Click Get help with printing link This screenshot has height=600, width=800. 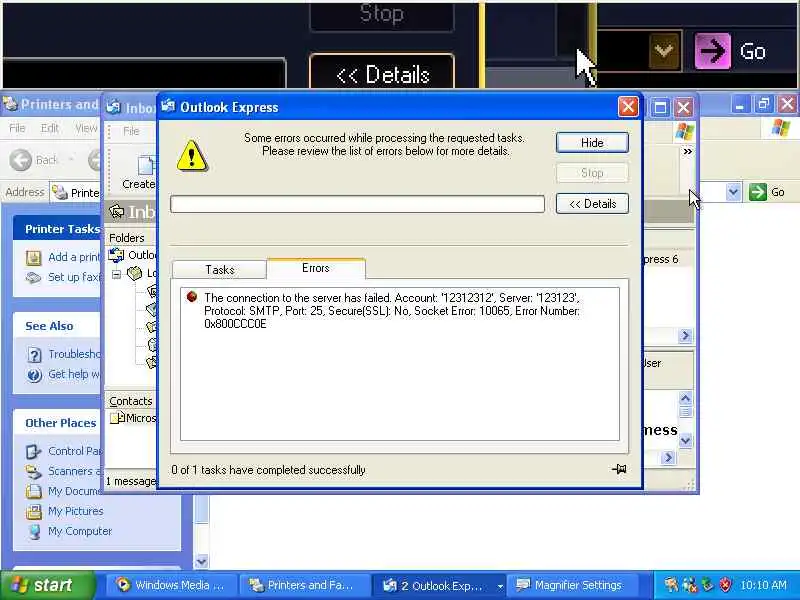click(x=74, y=374)
